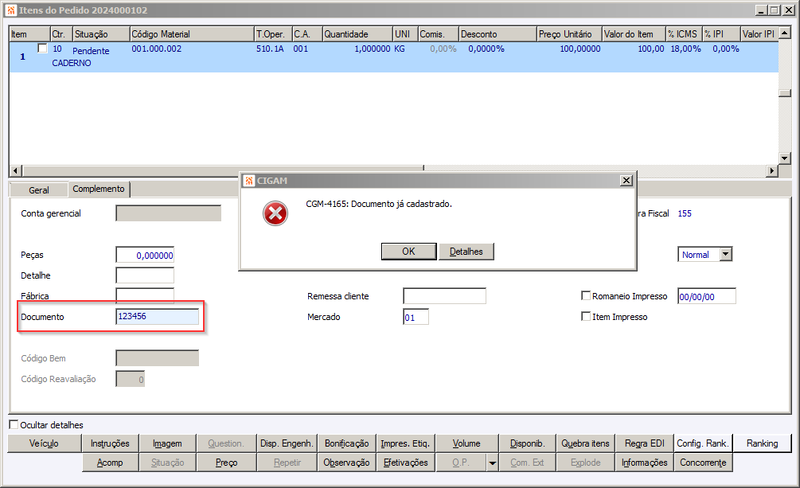This screenshot has width=800, height=488.
Task: Click the Romaneio date field 00/00/00
Action: coord(707,296)
